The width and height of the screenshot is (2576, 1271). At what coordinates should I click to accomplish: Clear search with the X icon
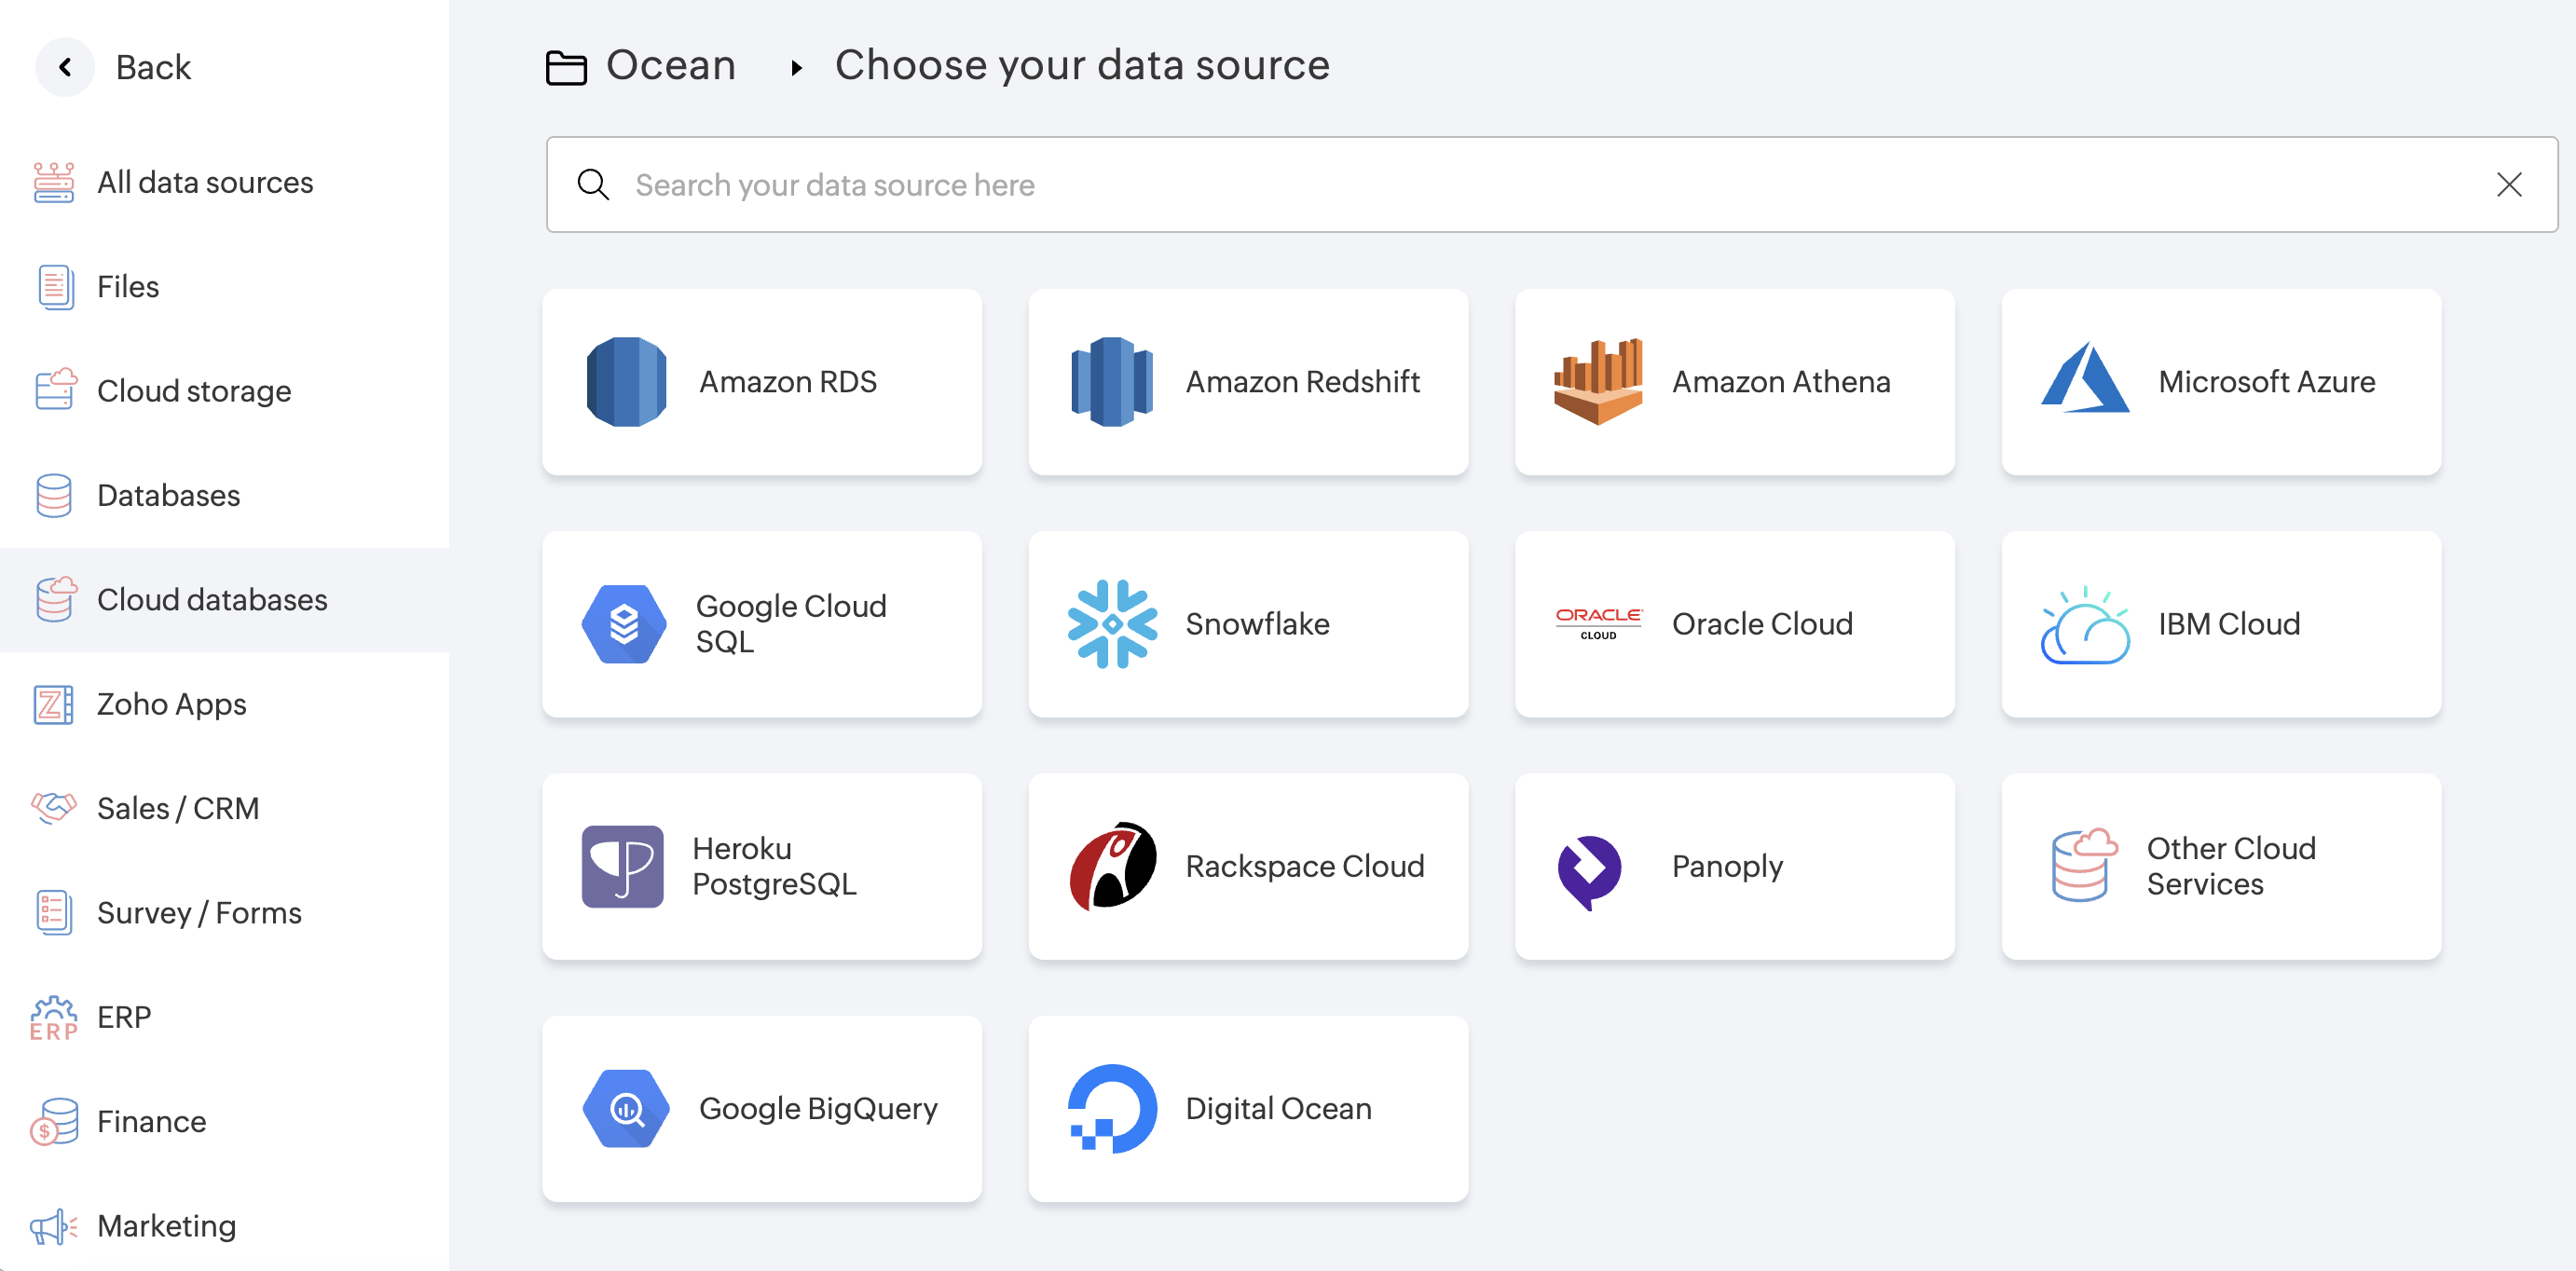click(2508, 185)
